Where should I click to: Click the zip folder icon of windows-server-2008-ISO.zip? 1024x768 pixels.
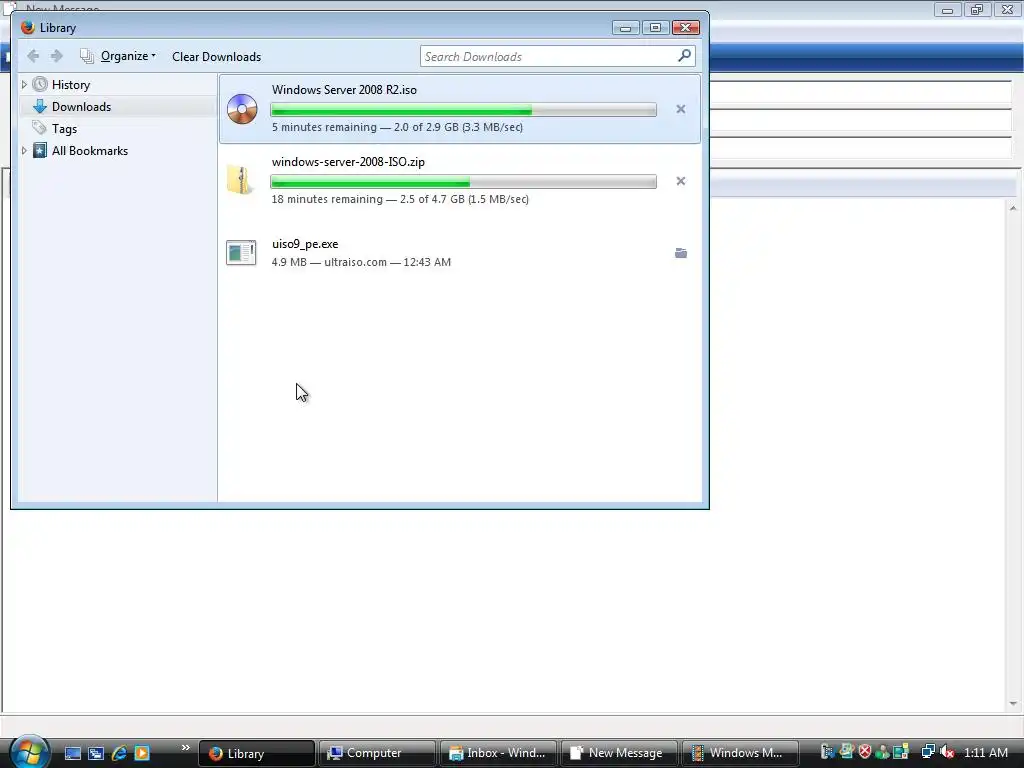[x=241, y=180]
